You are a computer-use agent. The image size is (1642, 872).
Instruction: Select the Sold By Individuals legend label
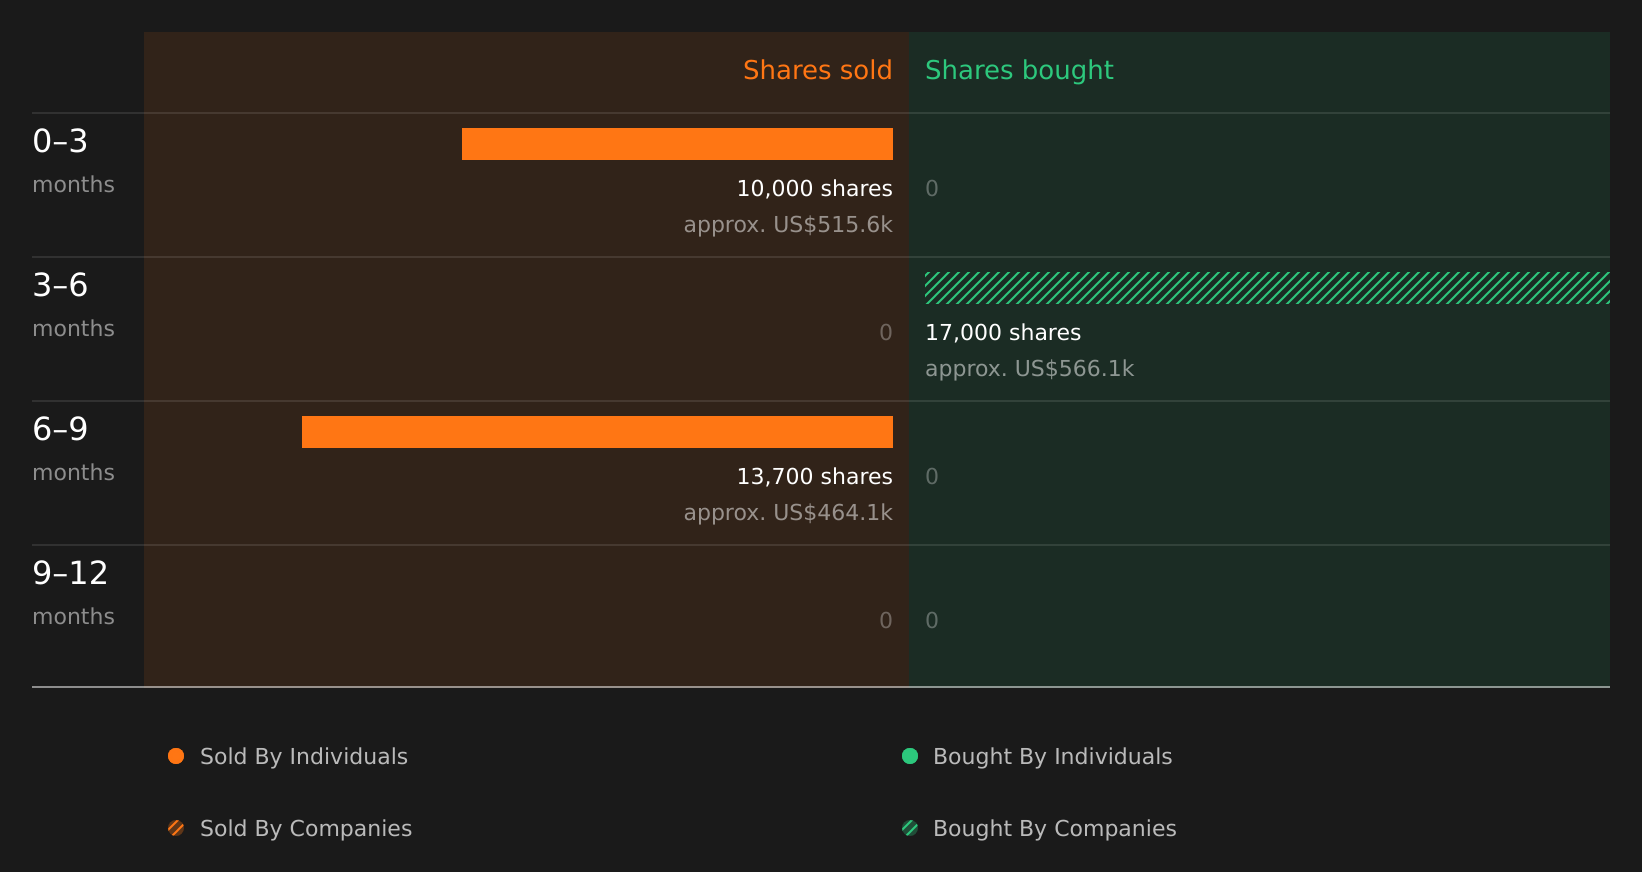point(304,757)
